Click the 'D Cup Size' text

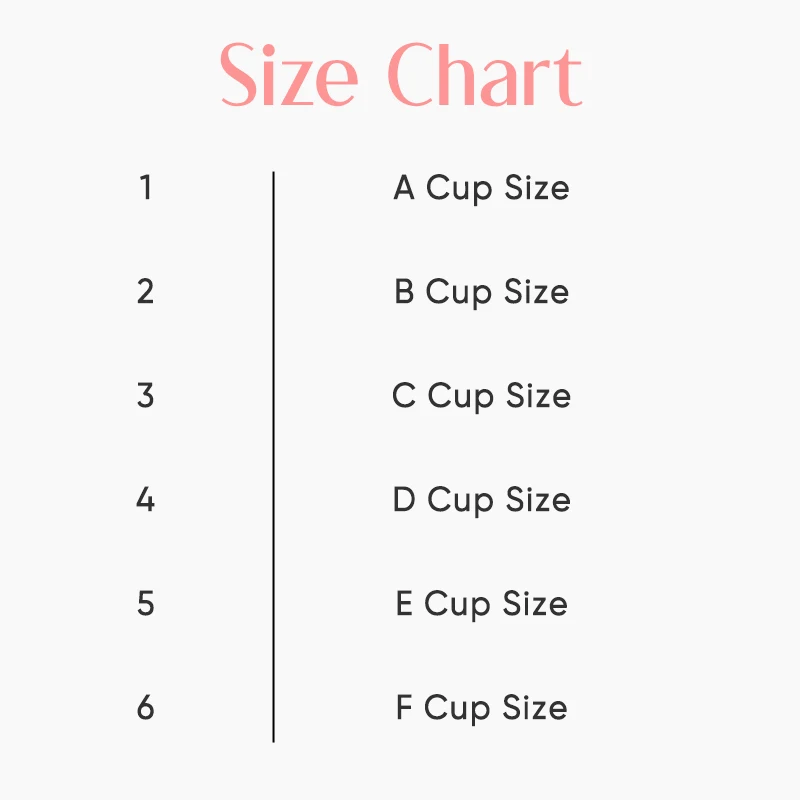tap(481, 500)
